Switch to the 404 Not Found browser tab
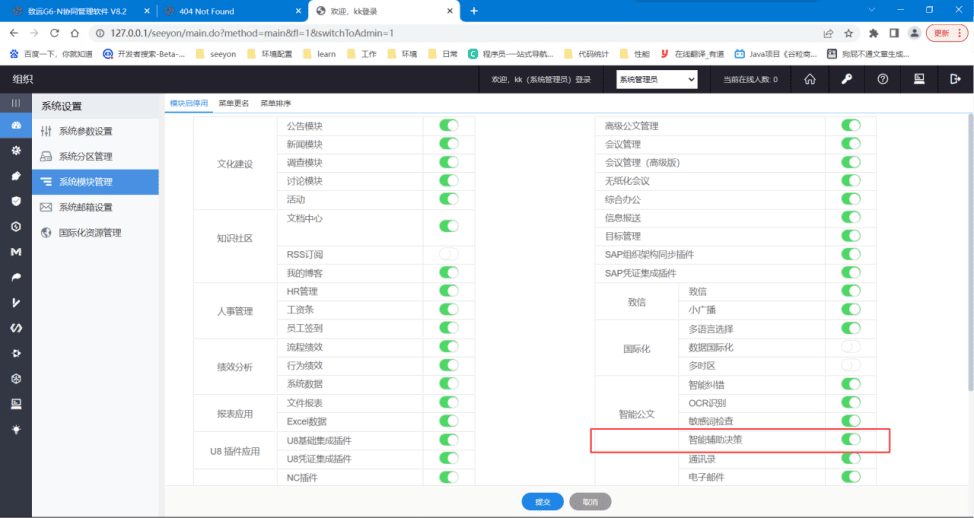The image size is (974, 518). pos(232,11)
